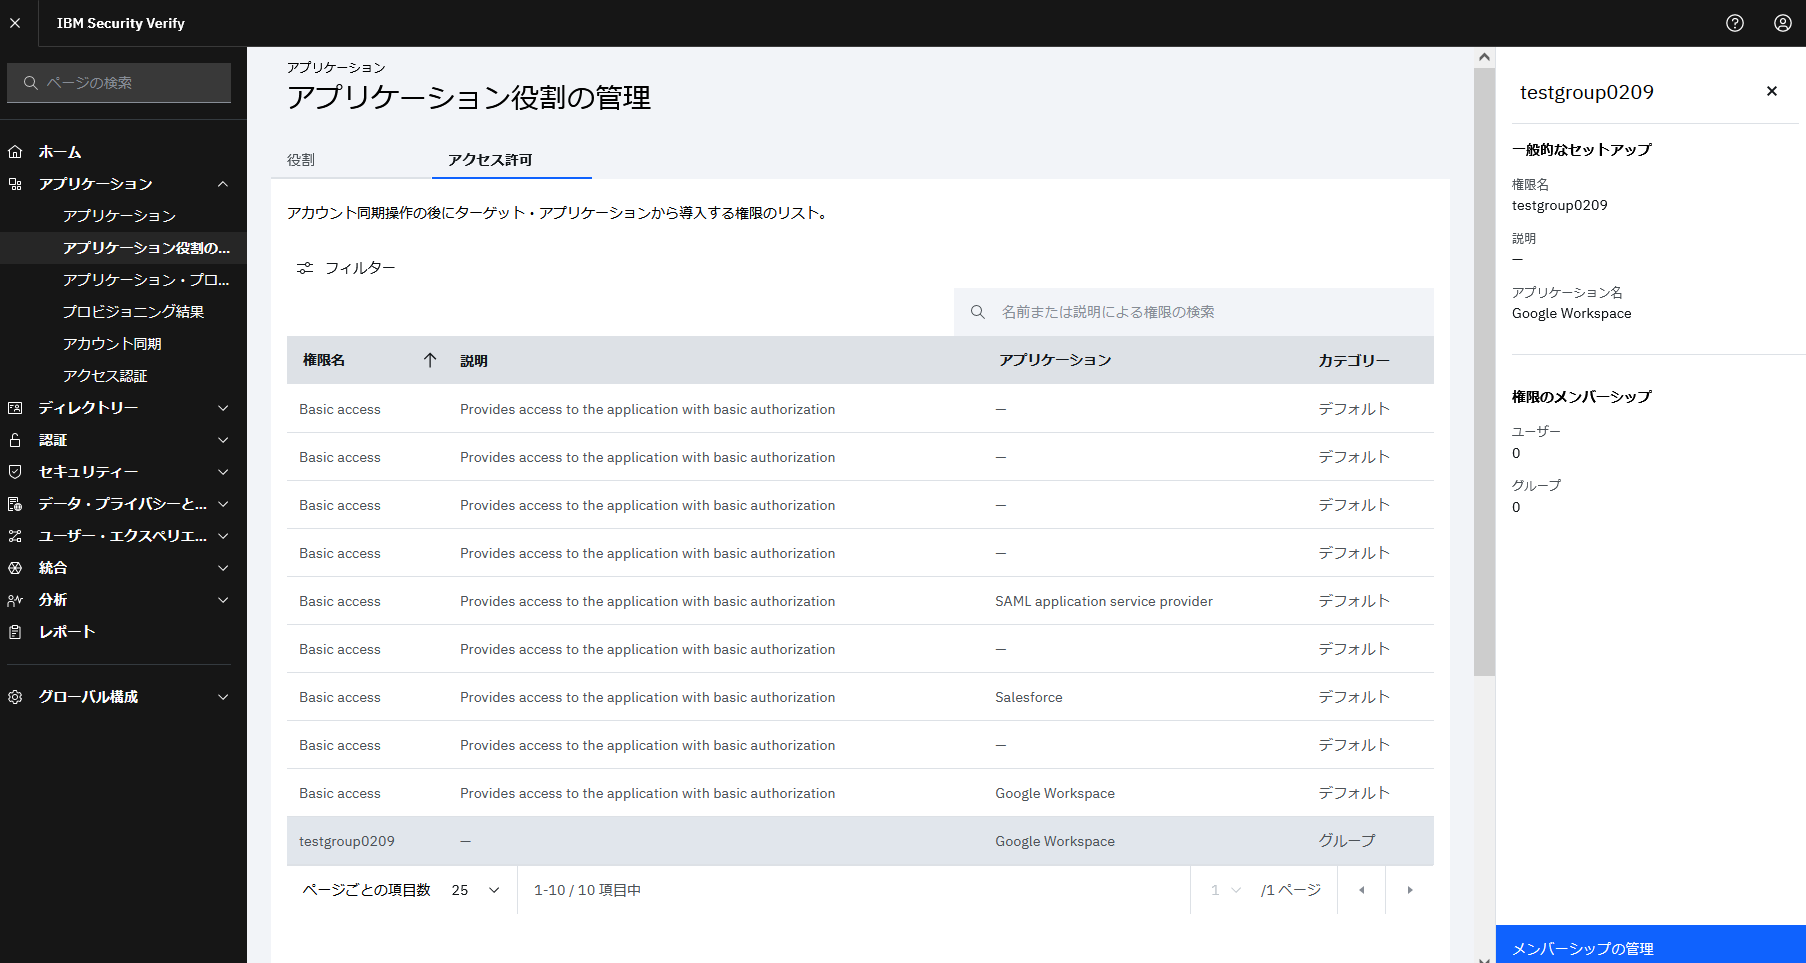Open プロビジョニング結果 menu item

(123, 312)
